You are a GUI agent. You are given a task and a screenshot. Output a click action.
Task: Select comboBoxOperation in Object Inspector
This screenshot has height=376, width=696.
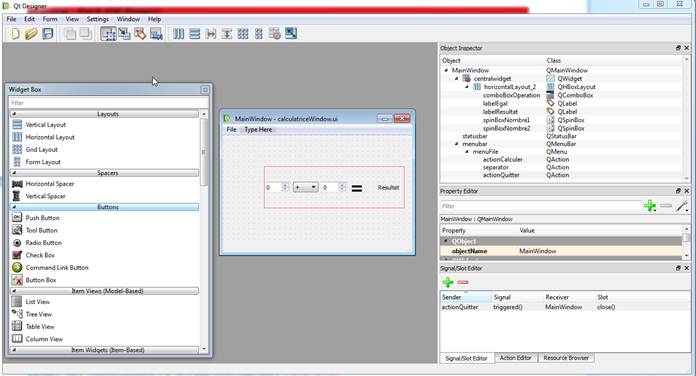coord(511,95)
